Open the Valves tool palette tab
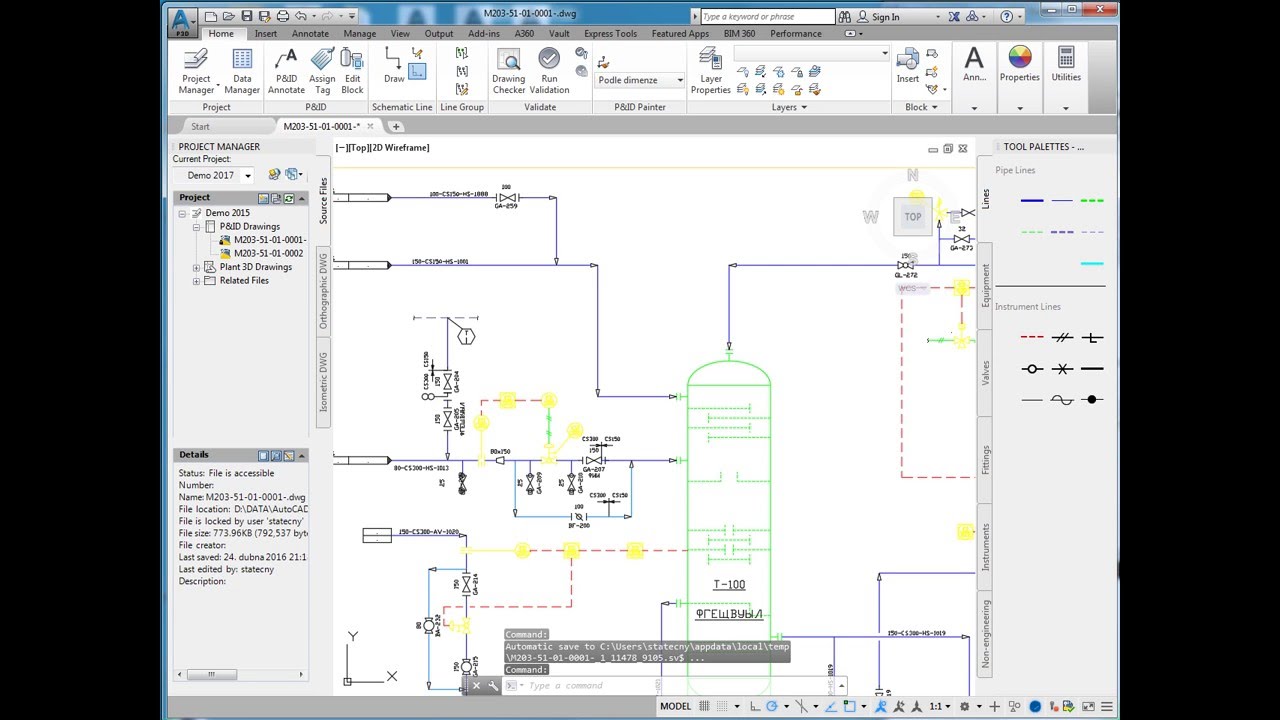The width and height of the screenshot is (1280, 720). point(986,373)
